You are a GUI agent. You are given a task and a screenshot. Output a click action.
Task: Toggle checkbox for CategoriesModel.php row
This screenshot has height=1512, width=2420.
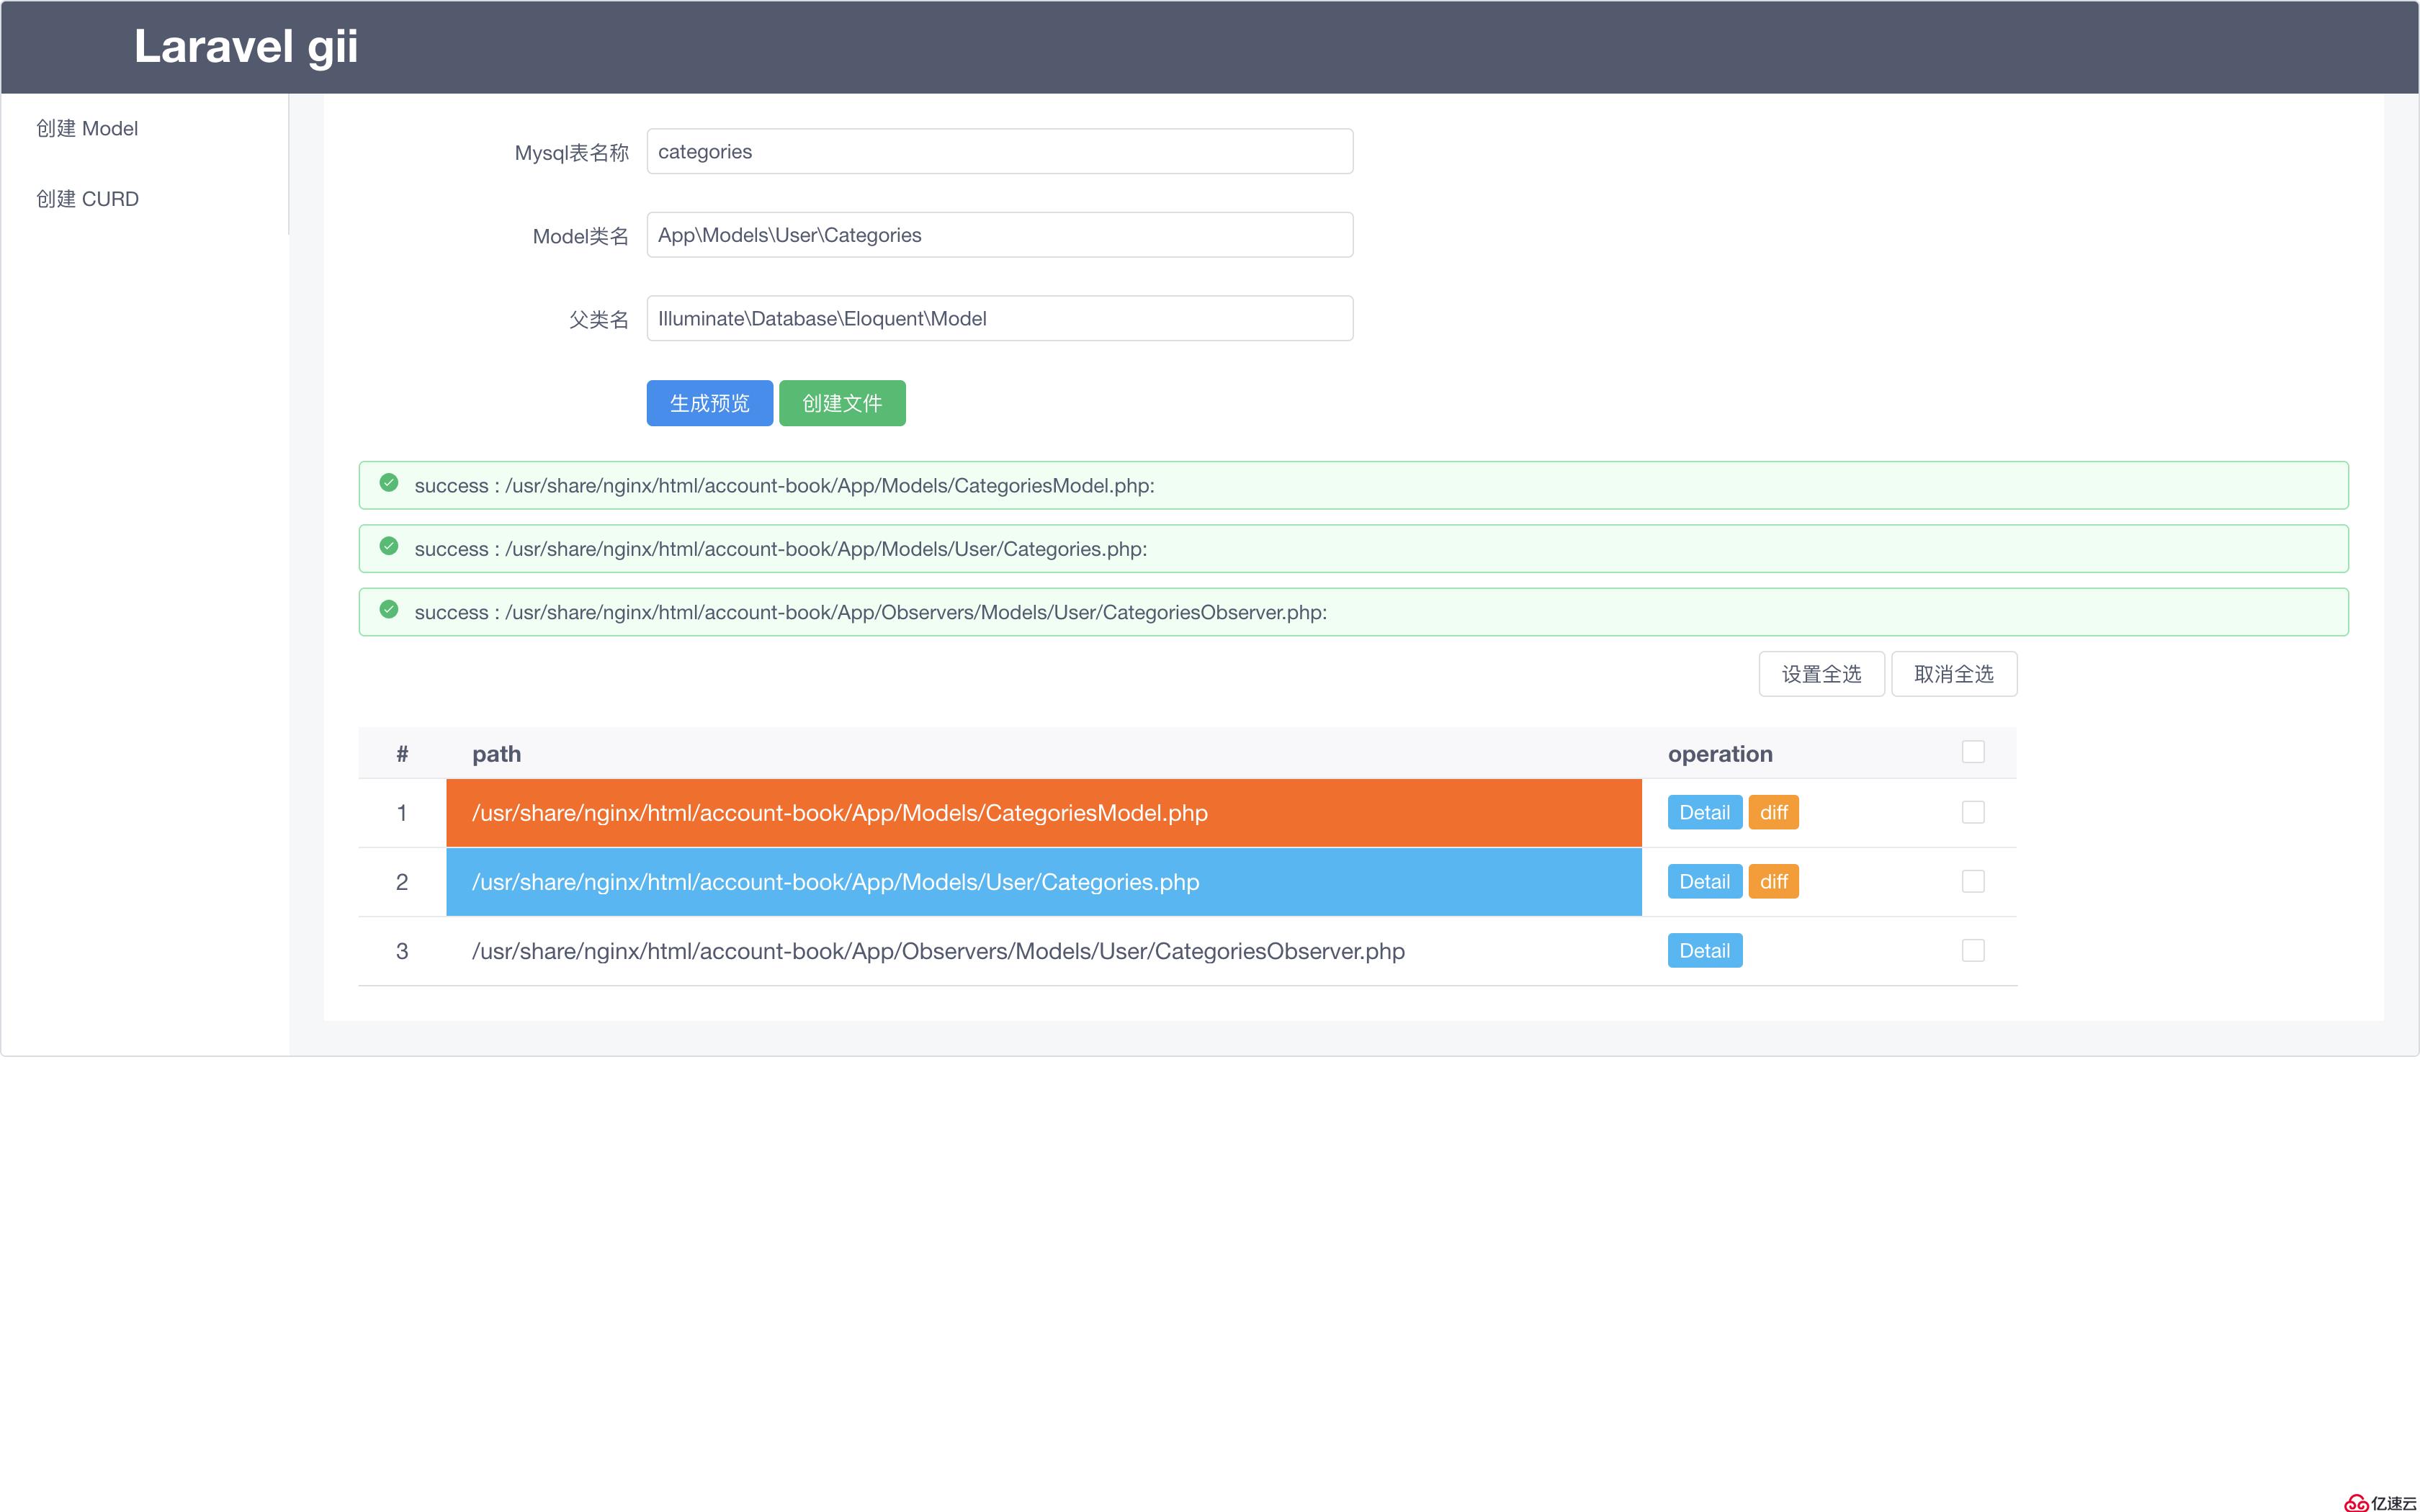point(1971,810)
